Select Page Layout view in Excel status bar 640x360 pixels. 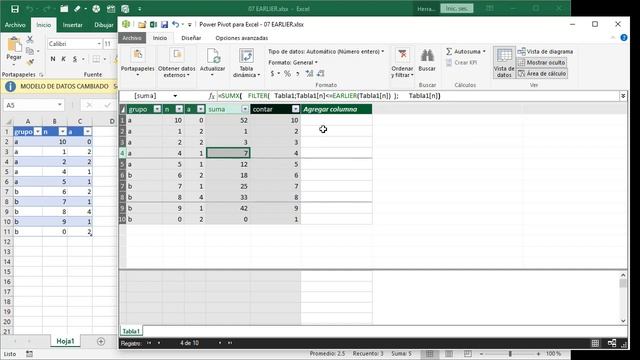pyautogui.click(x=449, y=354)
